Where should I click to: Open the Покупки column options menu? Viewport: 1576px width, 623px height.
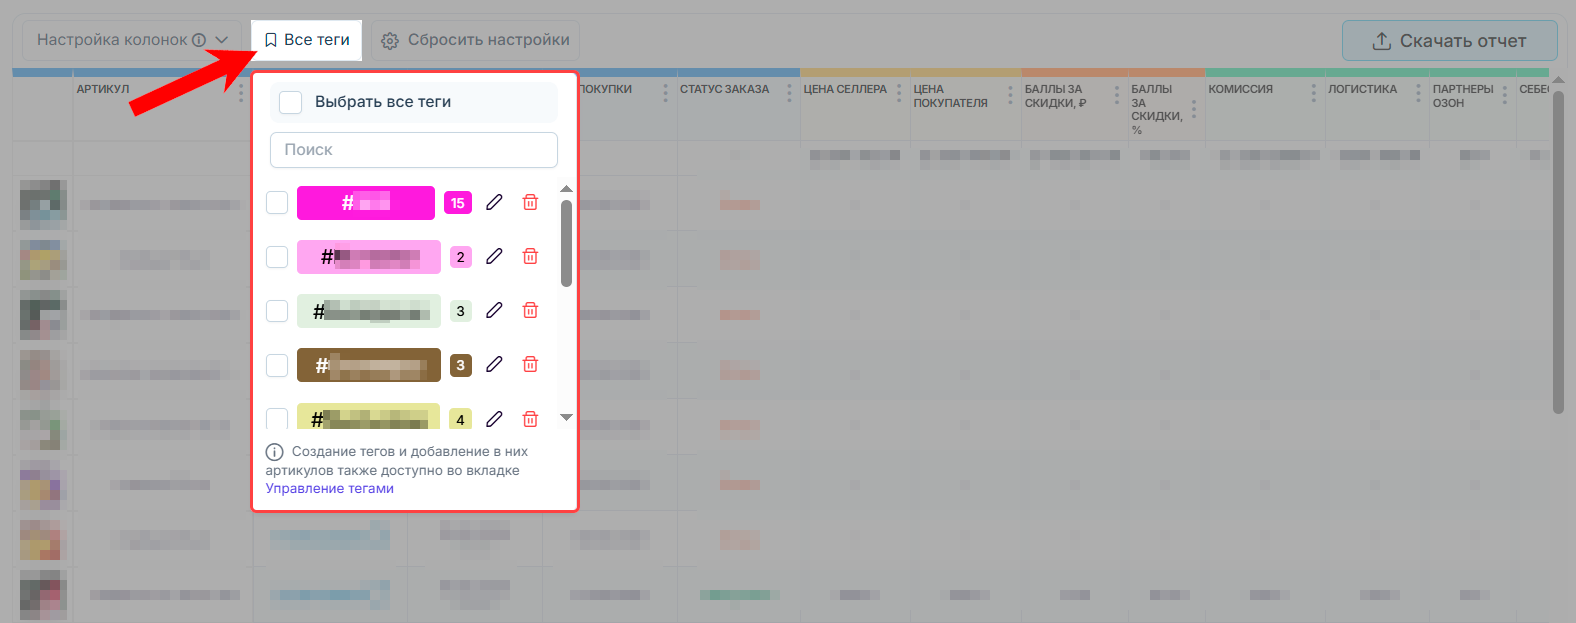click(666, 93)
